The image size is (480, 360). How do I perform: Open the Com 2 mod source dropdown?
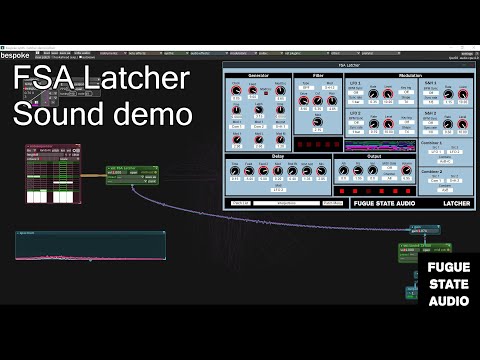pos(259,127)
